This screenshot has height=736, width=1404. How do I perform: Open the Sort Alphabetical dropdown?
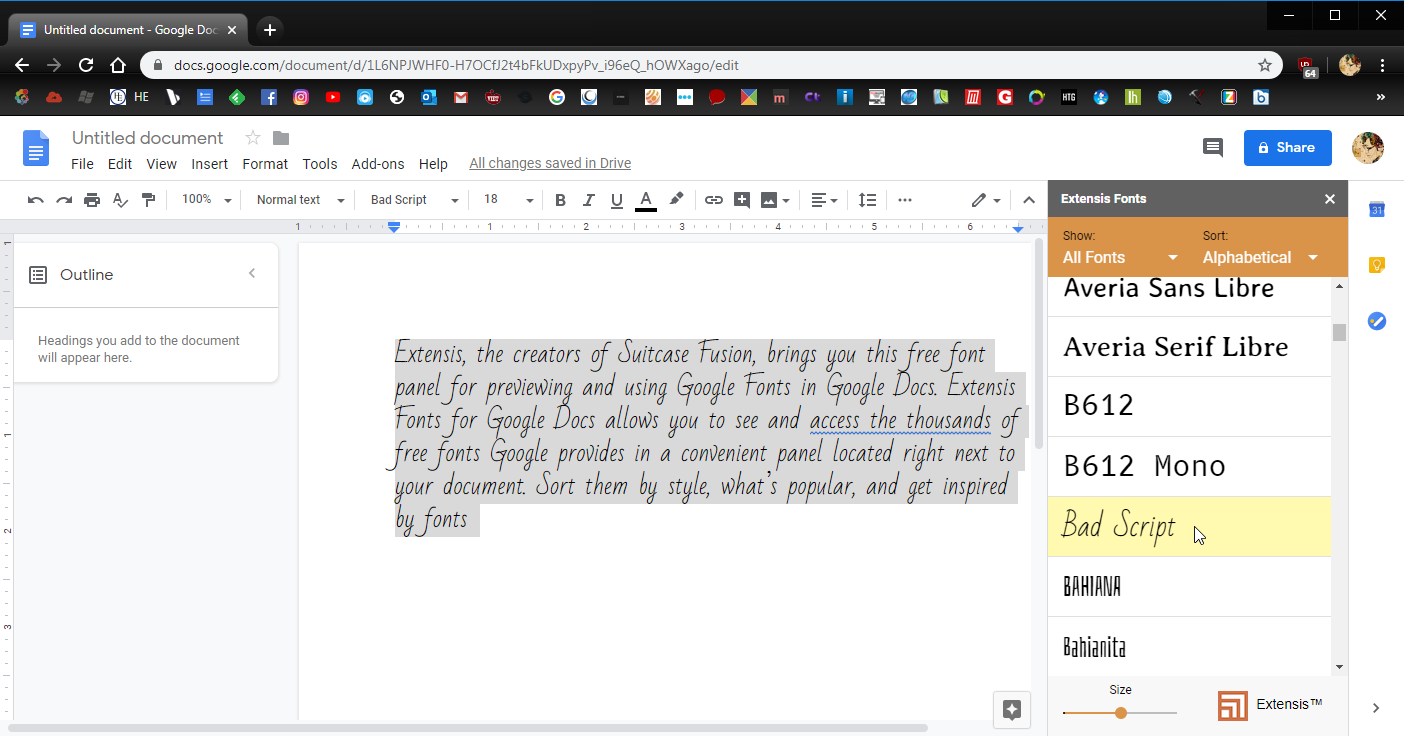[1260, 257]
